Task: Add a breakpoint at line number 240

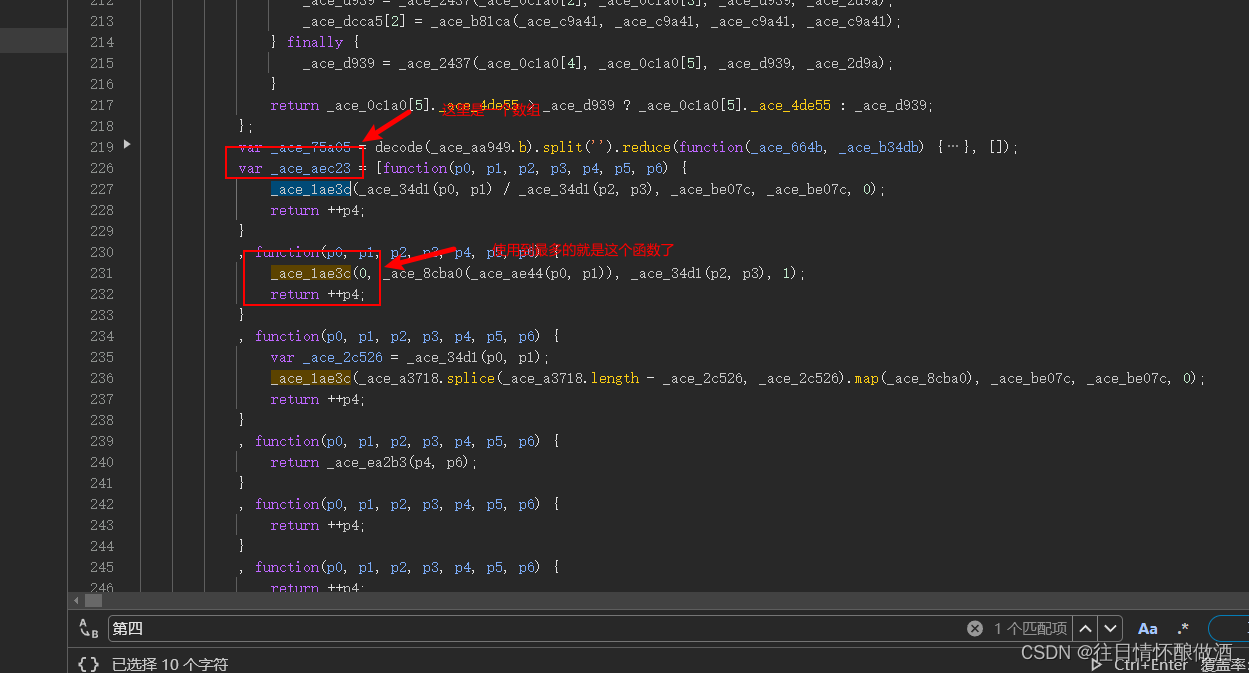Action: point(102,462)
